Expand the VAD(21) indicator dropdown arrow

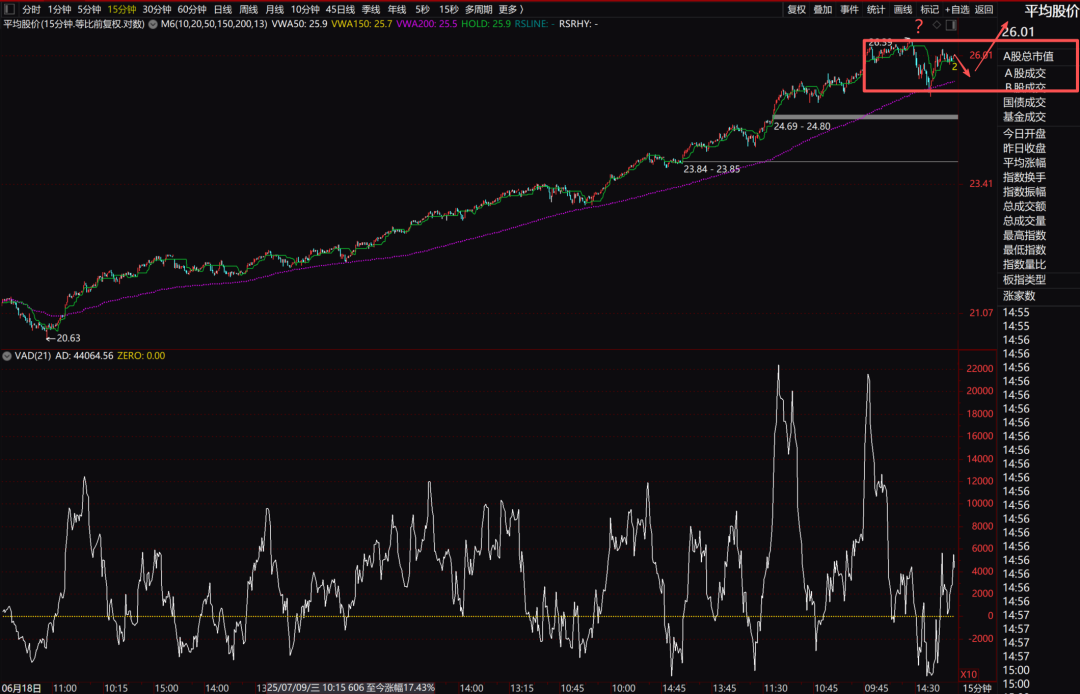7,356
